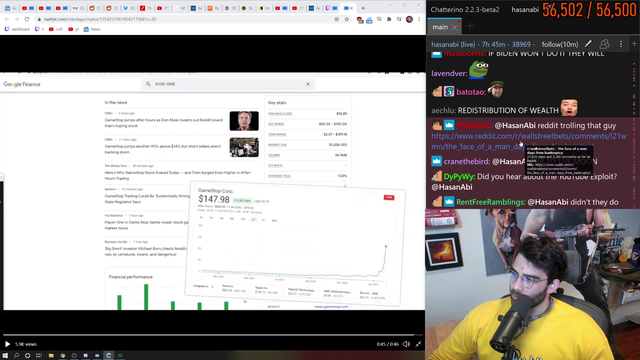Open the News bookmark

pyautogui.click(x=92, y=29)
